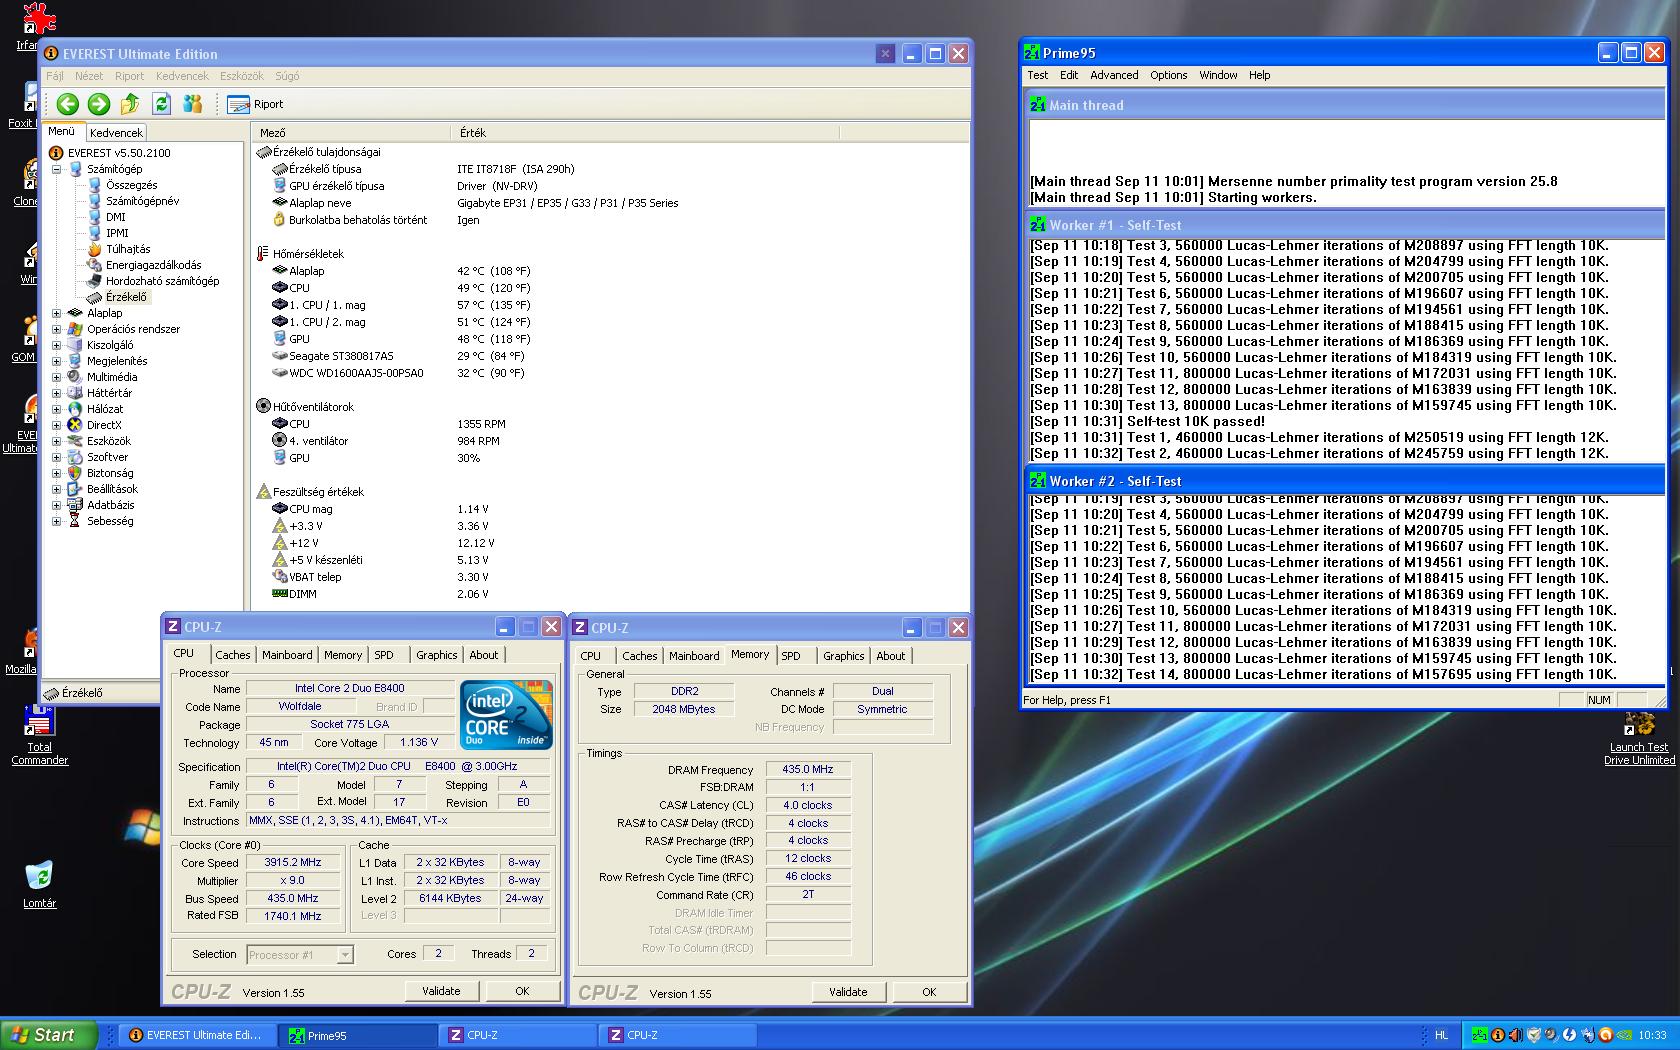Click the EVEREST pin icon in title bar
Viewport: 1680px width, 1050px height.
click(885, 54)
